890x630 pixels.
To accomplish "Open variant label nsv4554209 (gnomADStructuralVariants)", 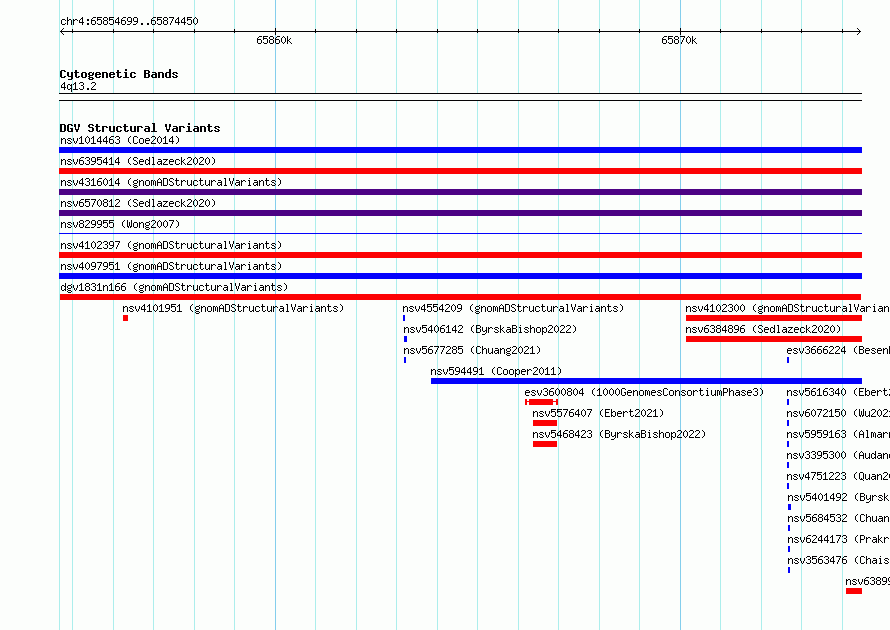I will point(513,308).
